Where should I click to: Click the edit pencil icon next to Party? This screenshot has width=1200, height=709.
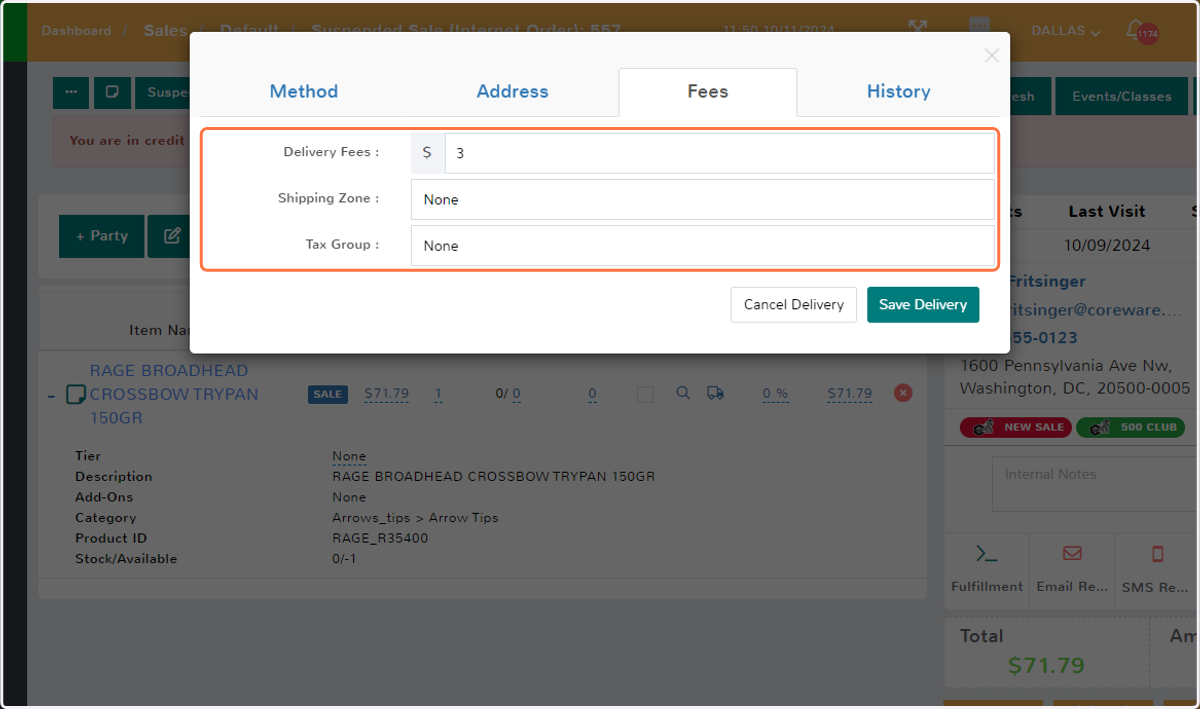point(171,236)
